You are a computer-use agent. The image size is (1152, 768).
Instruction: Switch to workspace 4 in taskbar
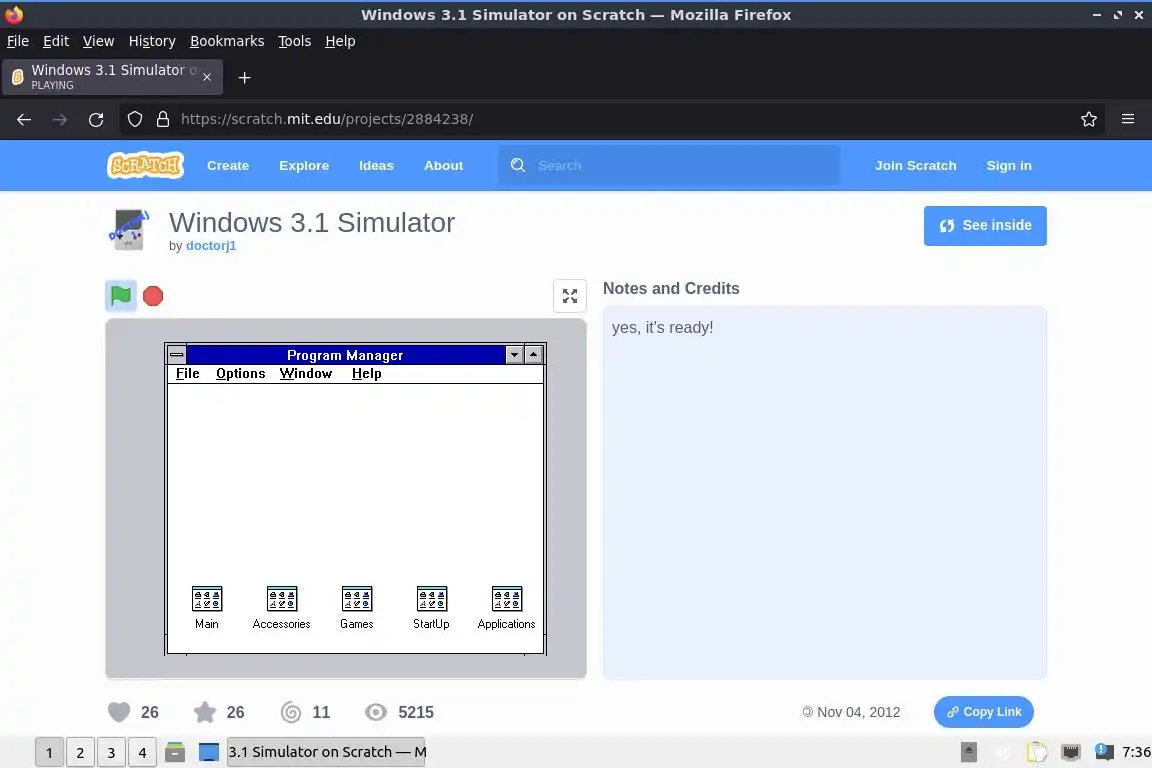coord(142,753)
